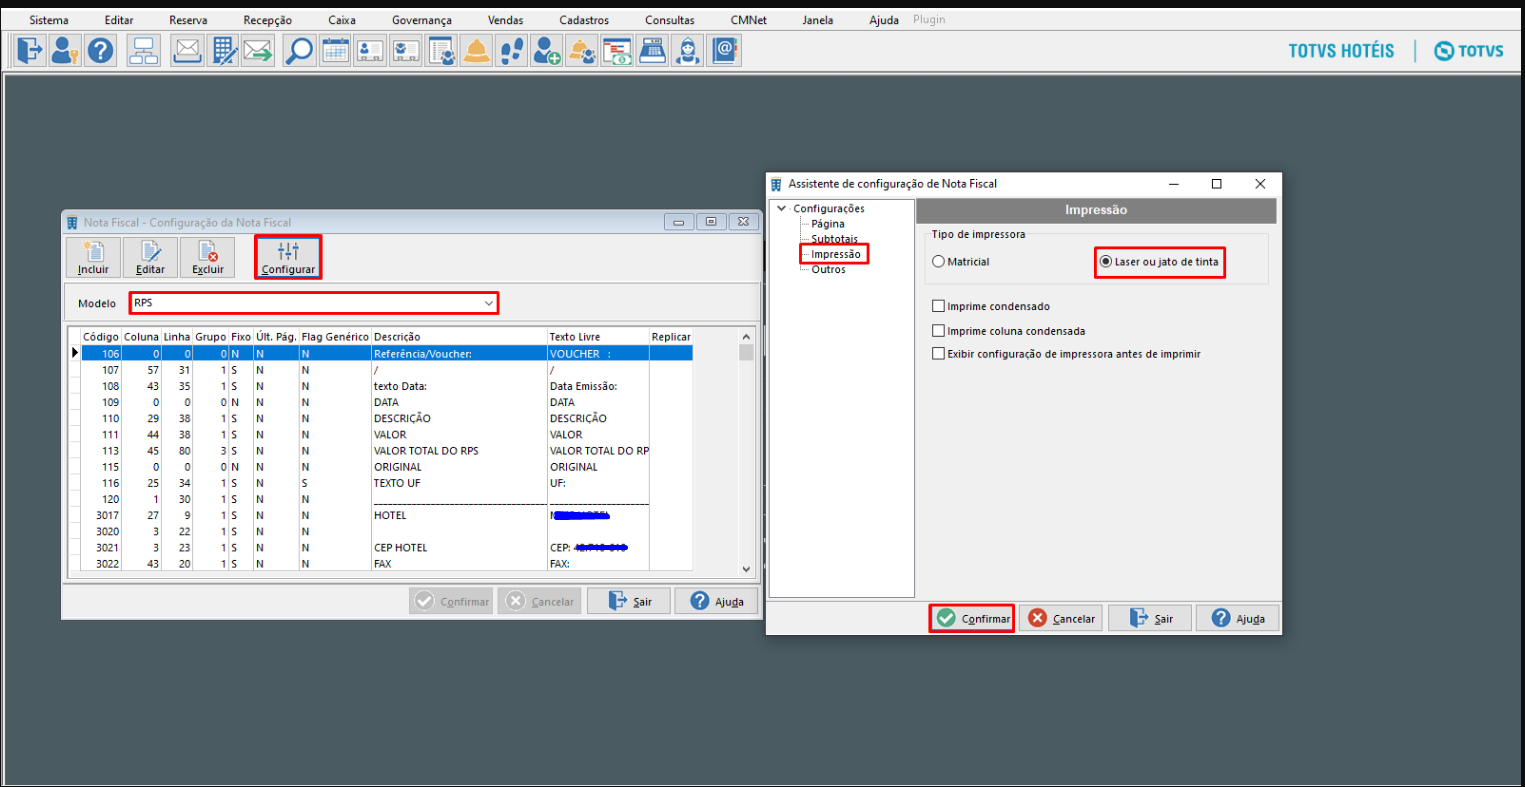Click the second ID card icon
Image resolution: width=1525 pixels, height=787 pixels.
(x=405, y=50)
